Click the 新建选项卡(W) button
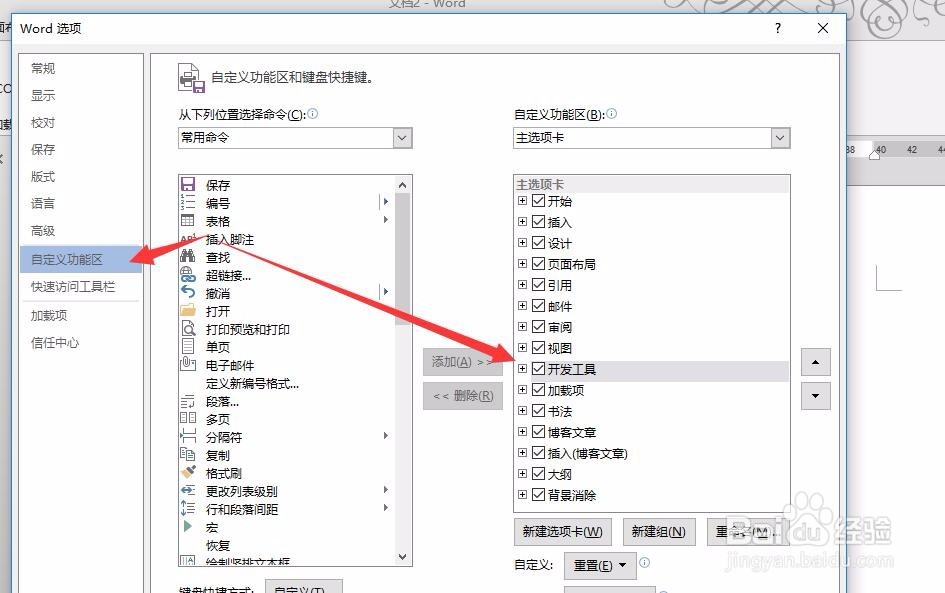The width and height of the screenshot is (945, 593). [563, 532]
